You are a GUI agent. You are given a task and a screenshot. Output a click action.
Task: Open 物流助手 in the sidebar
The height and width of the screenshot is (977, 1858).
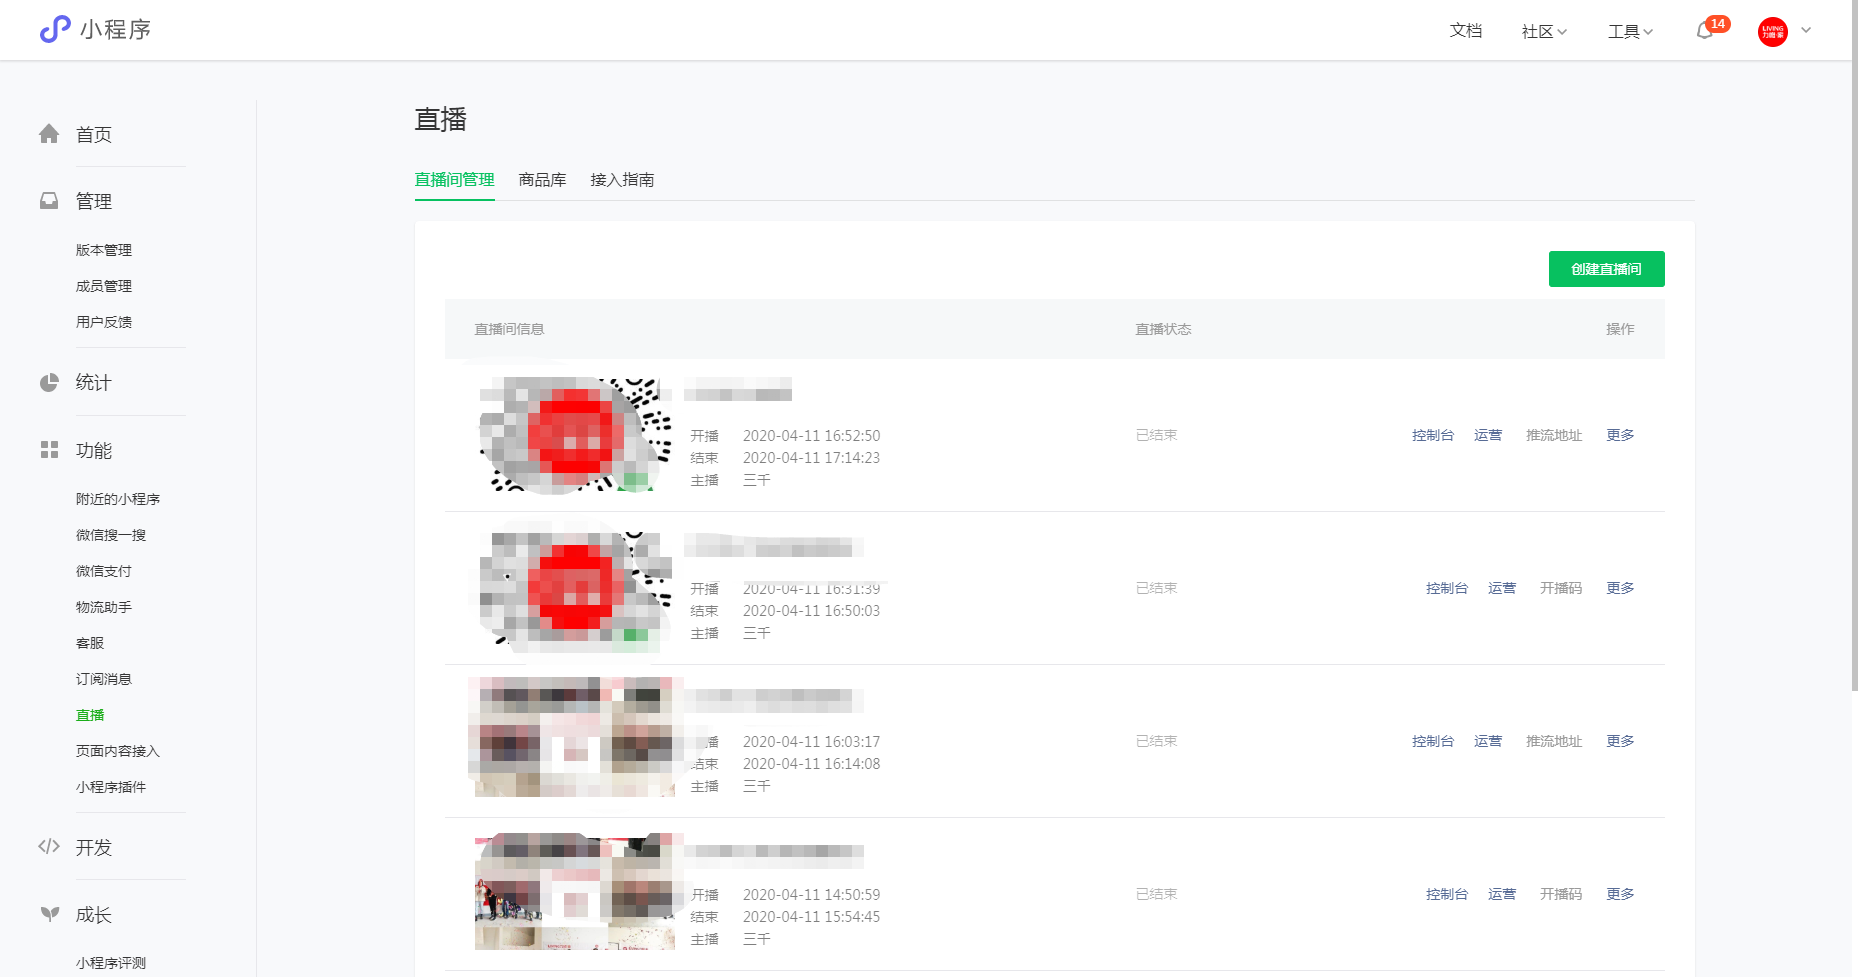tap(104, 607)
